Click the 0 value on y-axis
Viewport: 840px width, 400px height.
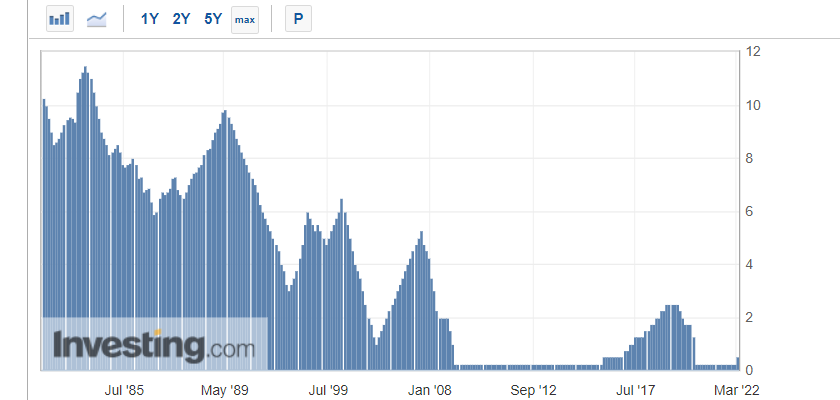tap(750, 371)
